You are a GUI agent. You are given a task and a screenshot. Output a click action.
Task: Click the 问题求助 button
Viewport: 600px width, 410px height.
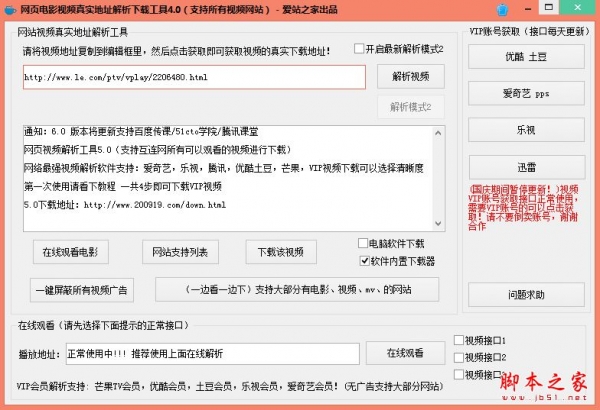coord(526,294)
